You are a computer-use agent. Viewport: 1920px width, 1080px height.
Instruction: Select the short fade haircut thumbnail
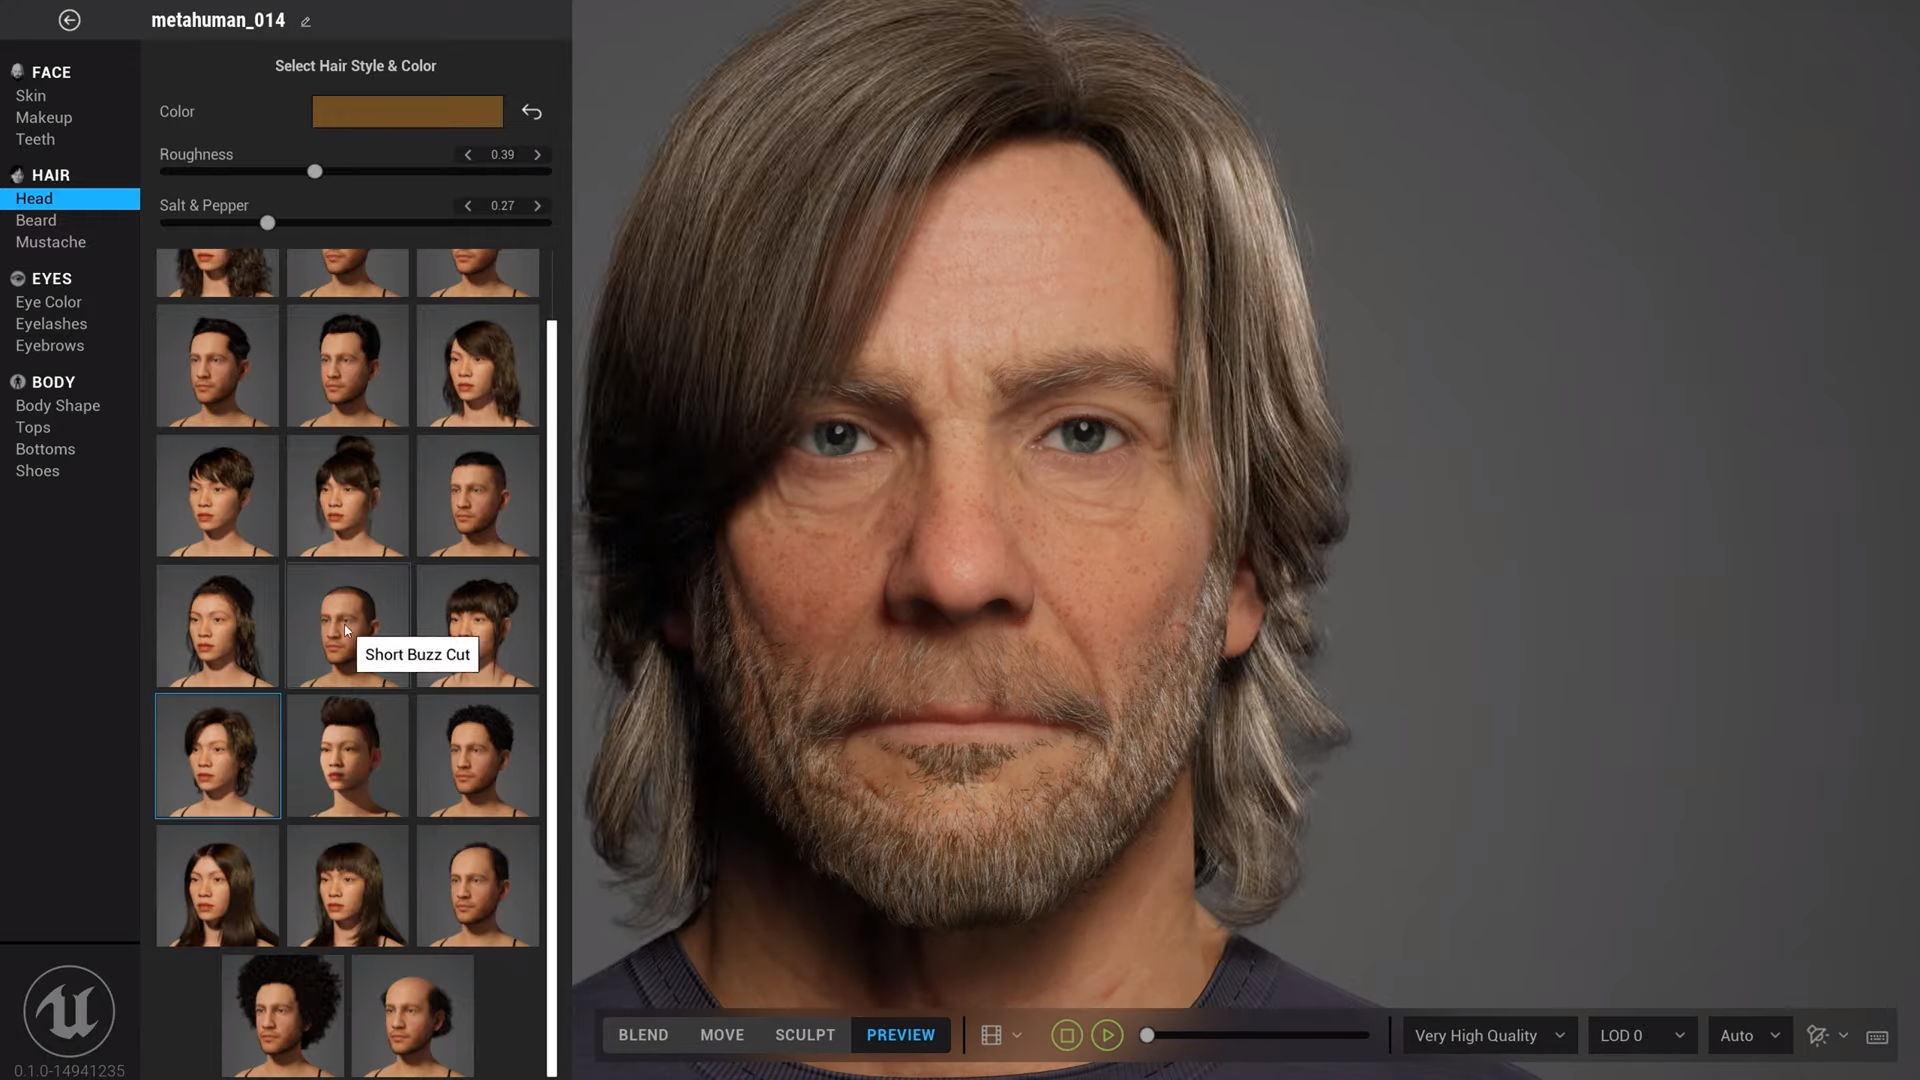[x=478, y=496]
